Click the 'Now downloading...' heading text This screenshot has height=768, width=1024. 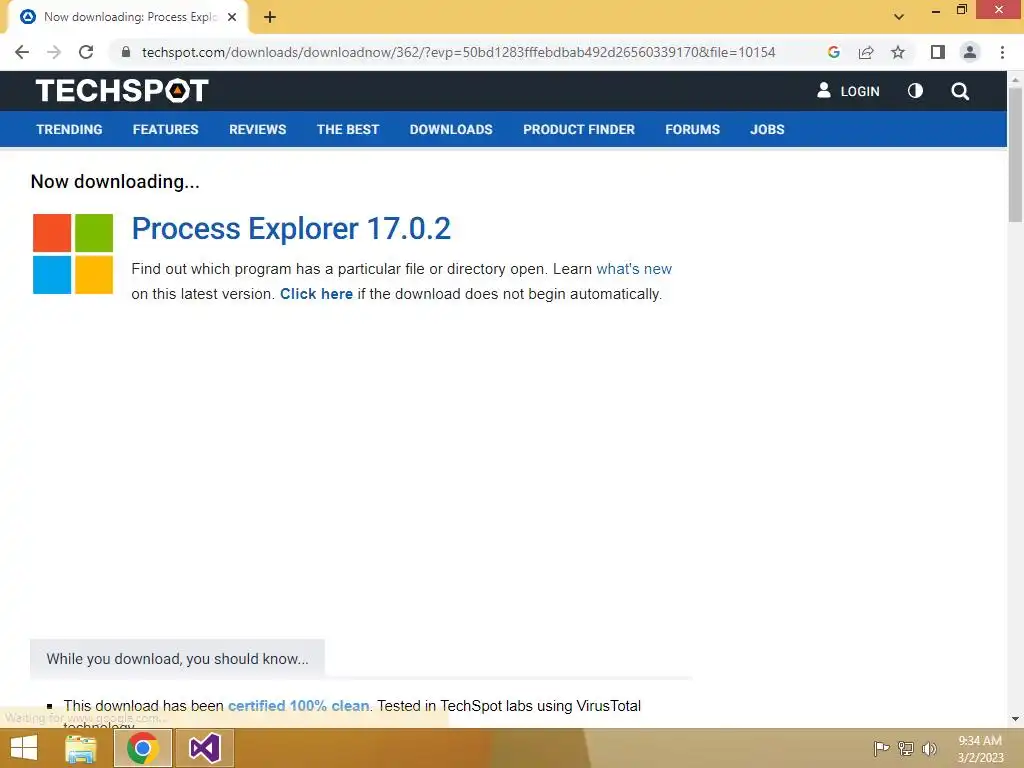(115, 182)
